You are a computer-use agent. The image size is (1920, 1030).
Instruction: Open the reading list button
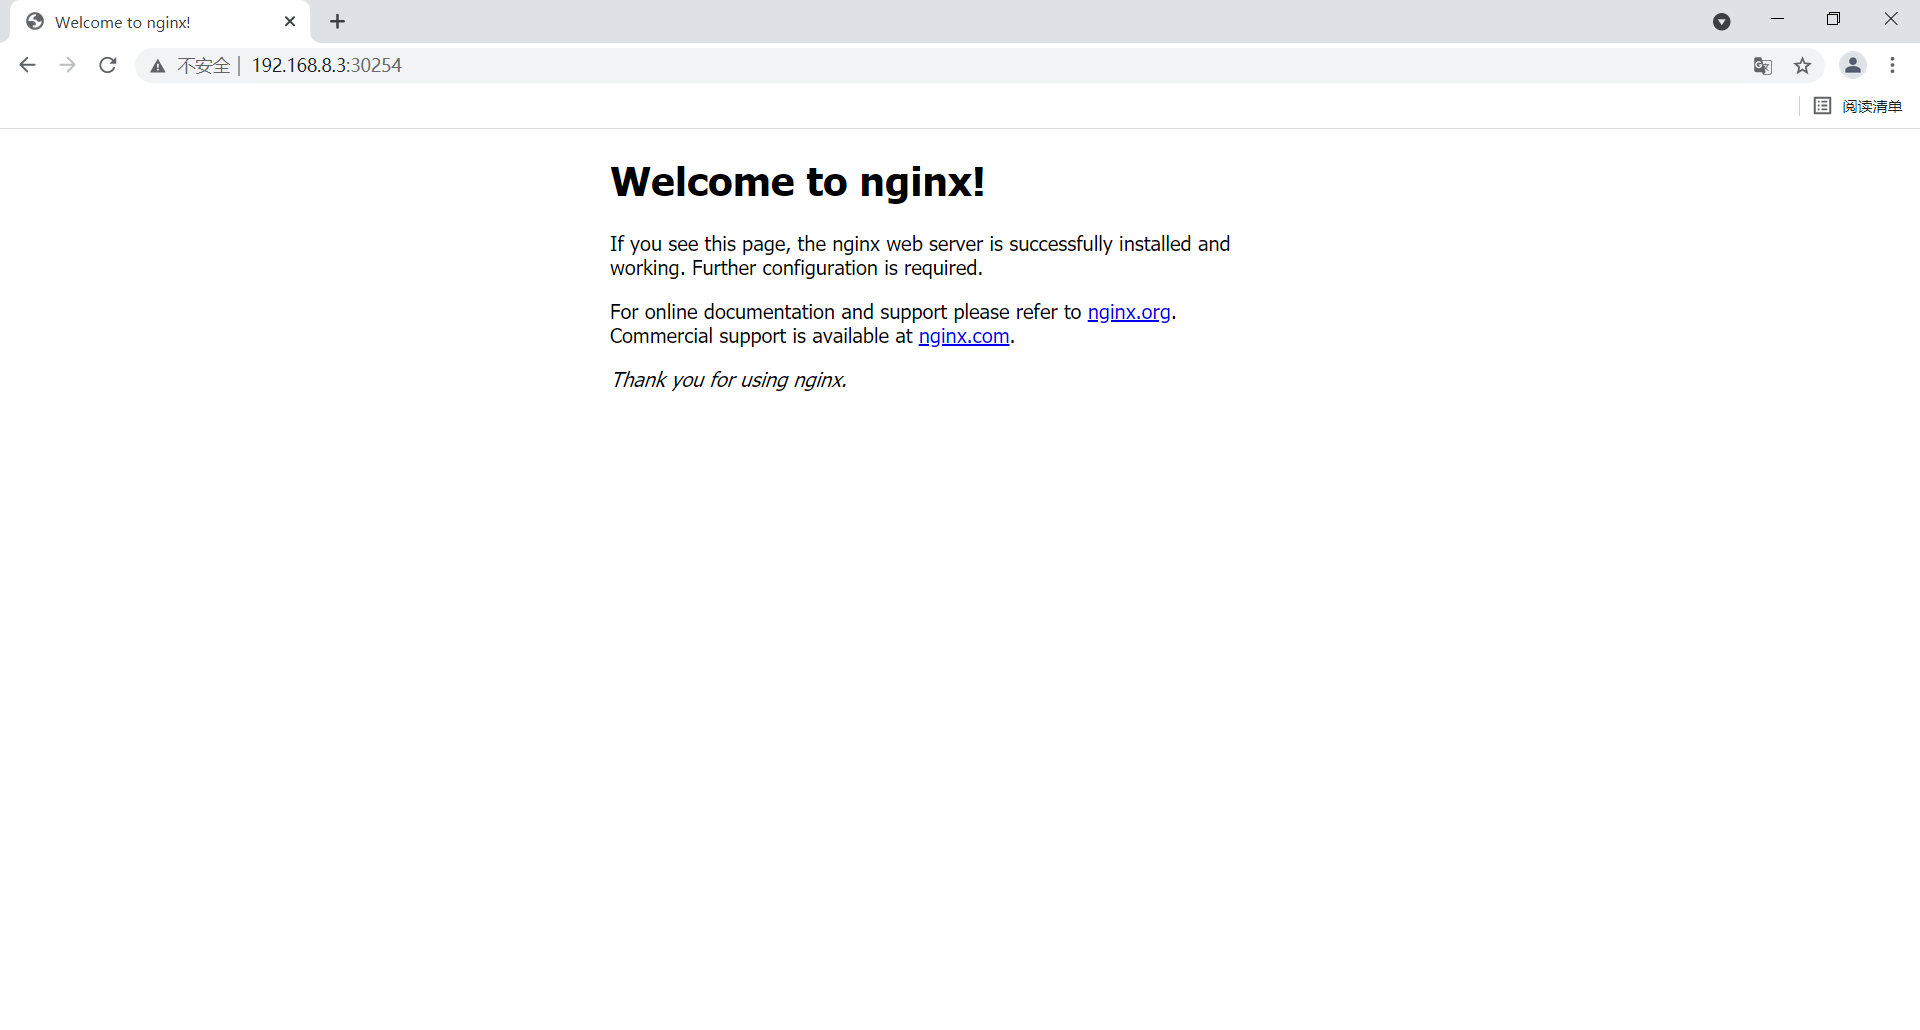pos(1858,106)
